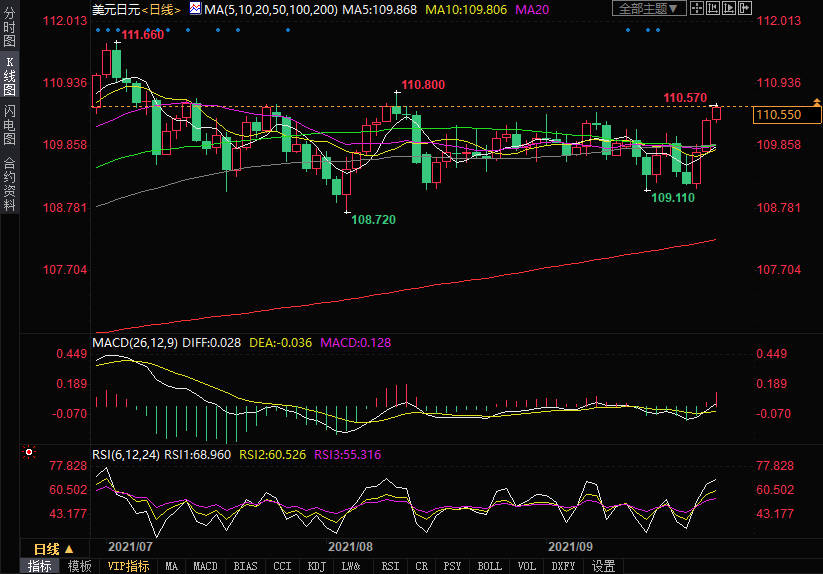Choose the MACD indicator button
Viewport: 823px width, 574px height.
tap(205, 566)
